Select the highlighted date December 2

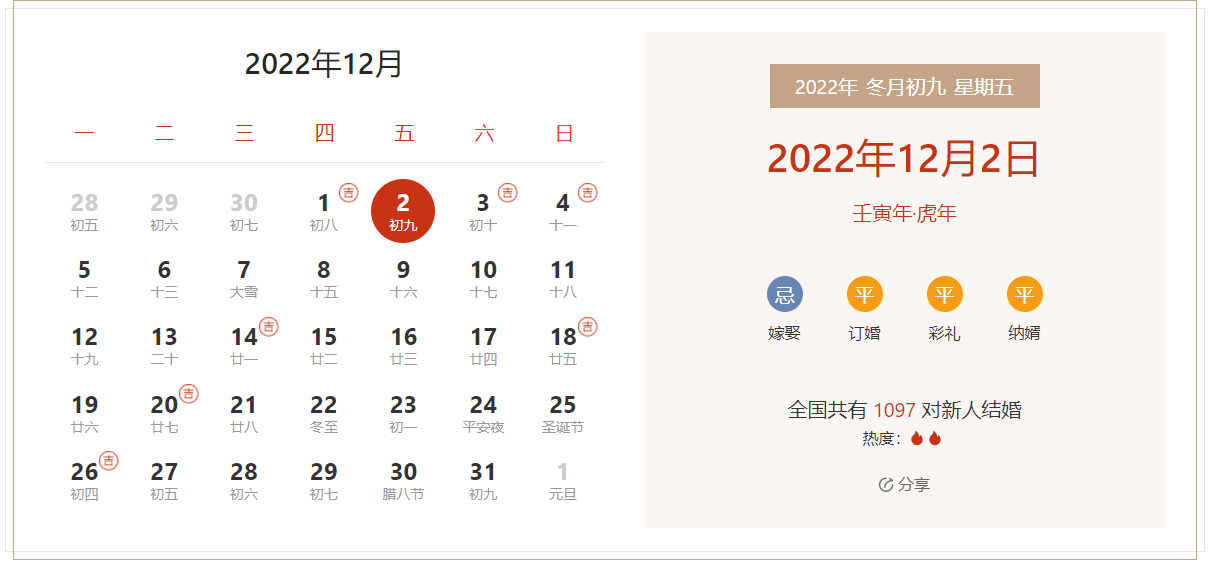pyautogui.click(x=403, y=212)
